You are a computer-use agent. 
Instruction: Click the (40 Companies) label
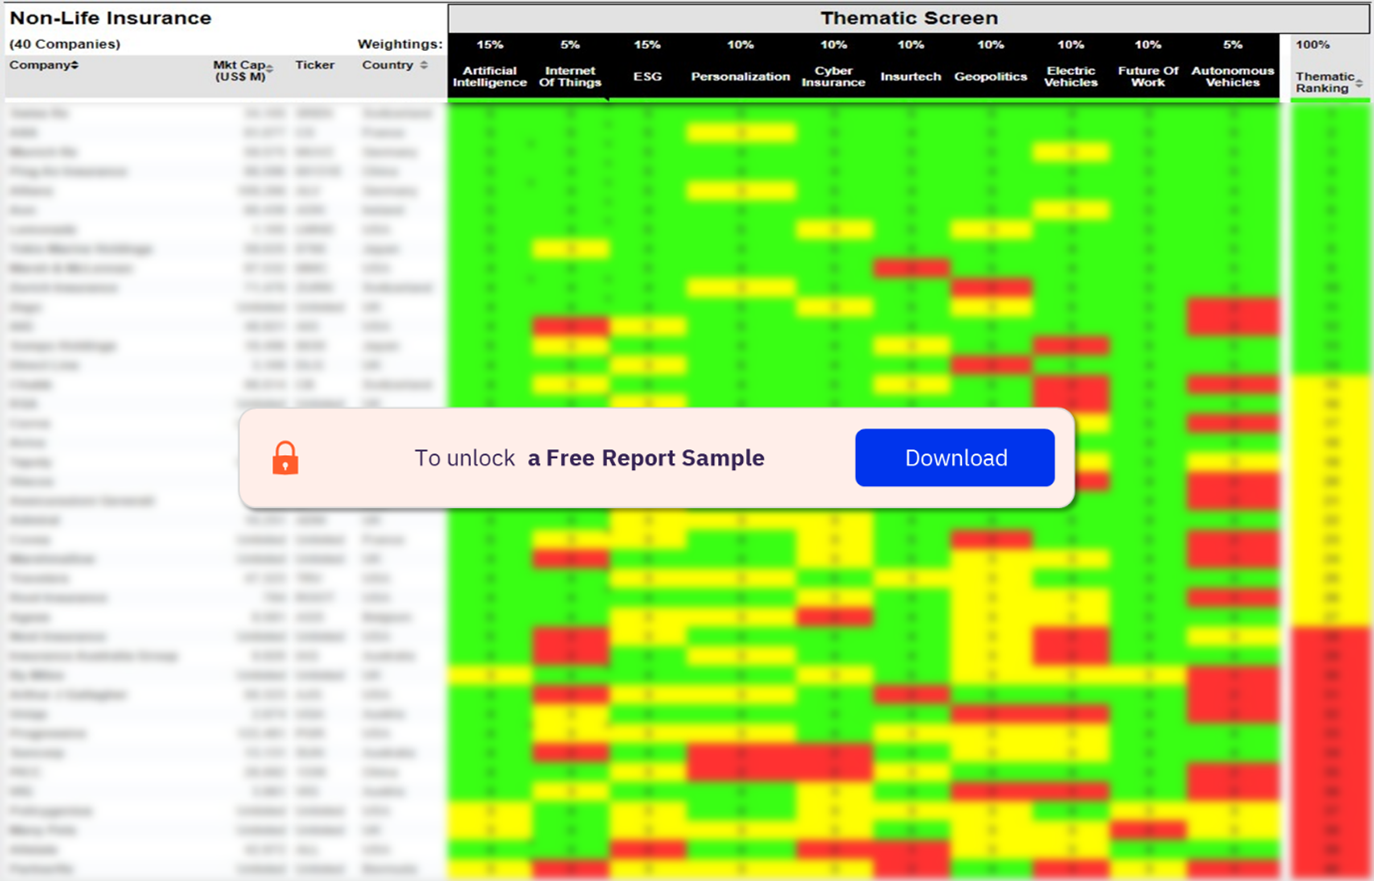[65, 44]
